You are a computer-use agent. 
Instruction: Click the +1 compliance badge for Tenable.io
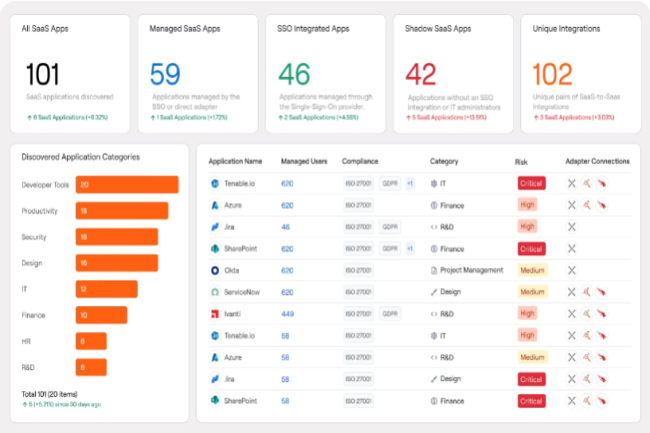tap(410, 183)
